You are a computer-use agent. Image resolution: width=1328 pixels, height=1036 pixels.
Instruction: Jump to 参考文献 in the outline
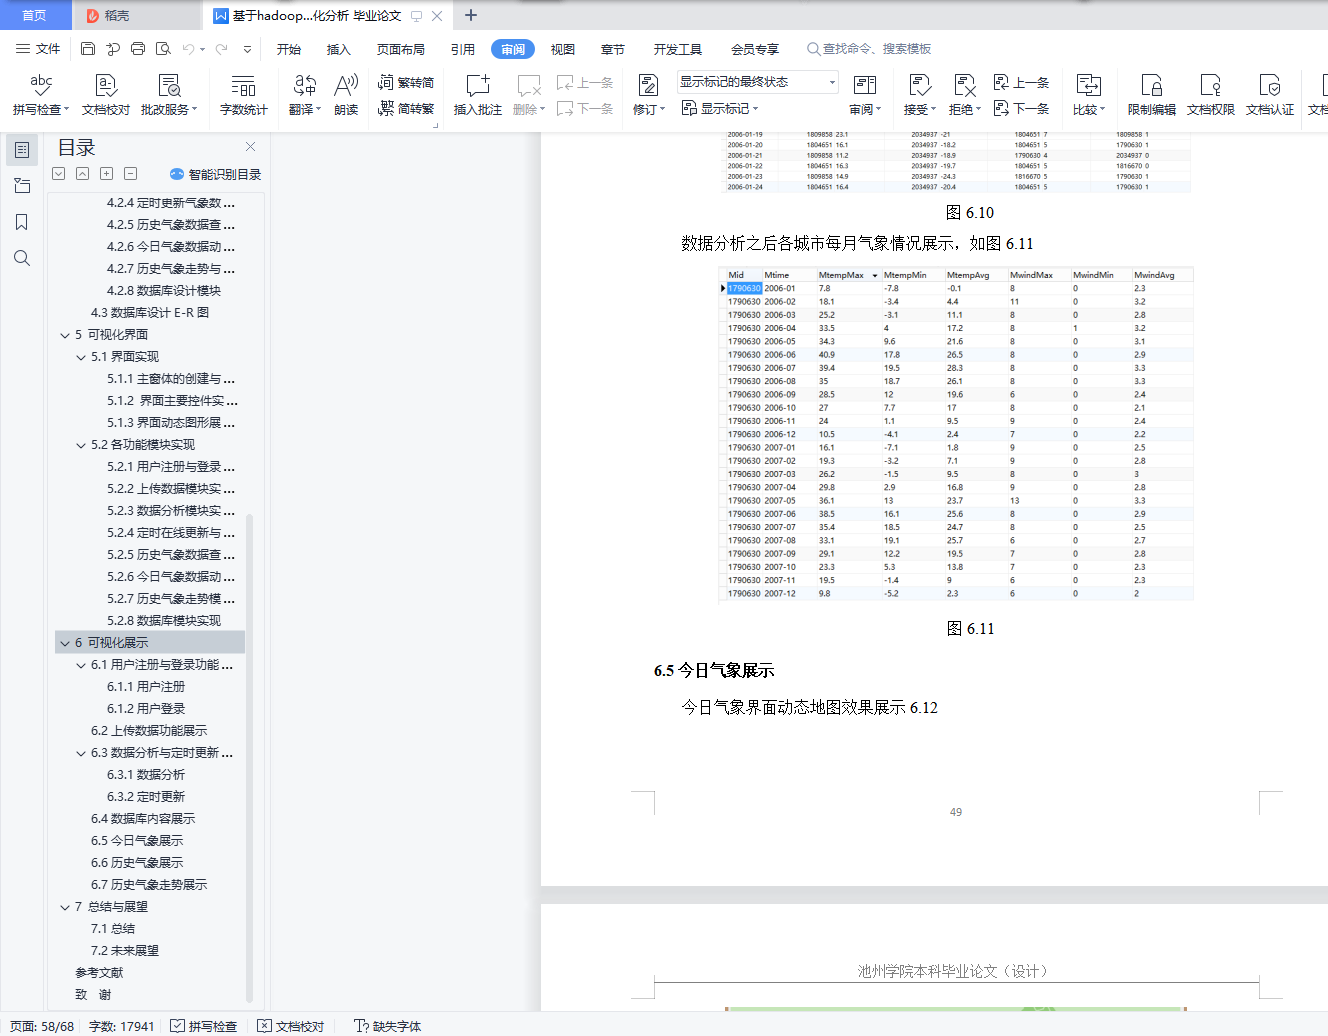pos(99,973)
